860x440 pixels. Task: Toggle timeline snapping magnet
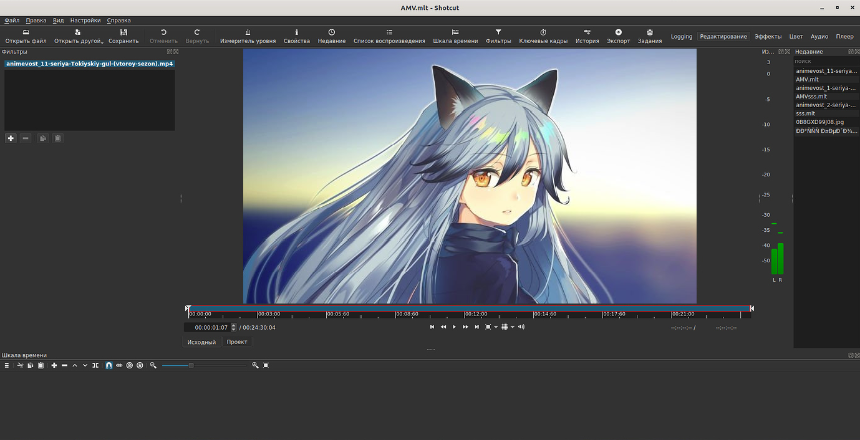tap(109, 365)
